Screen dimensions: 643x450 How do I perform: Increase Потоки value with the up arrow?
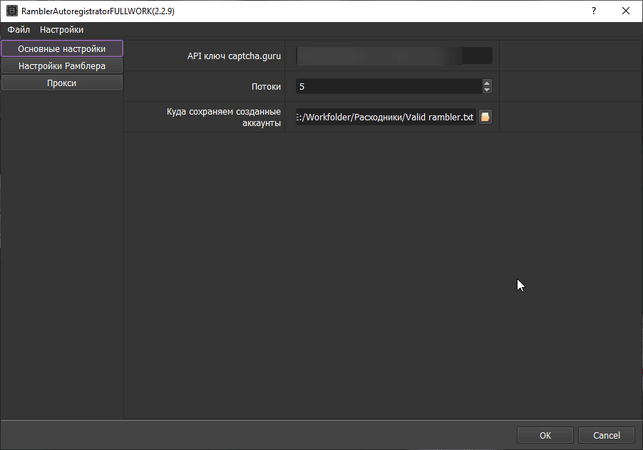(x=486, y=83)
